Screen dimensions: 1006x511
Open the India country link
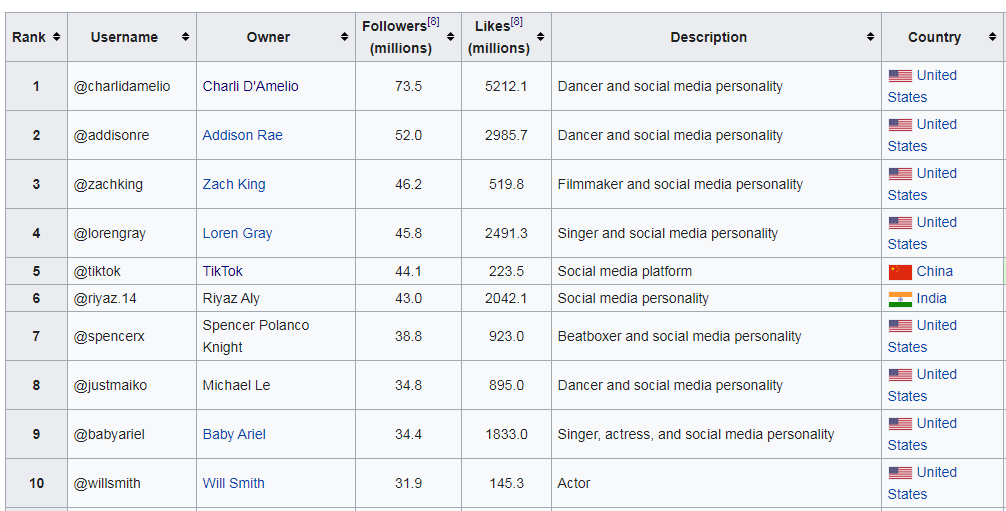pyautogui.click(x=932, y=298)
